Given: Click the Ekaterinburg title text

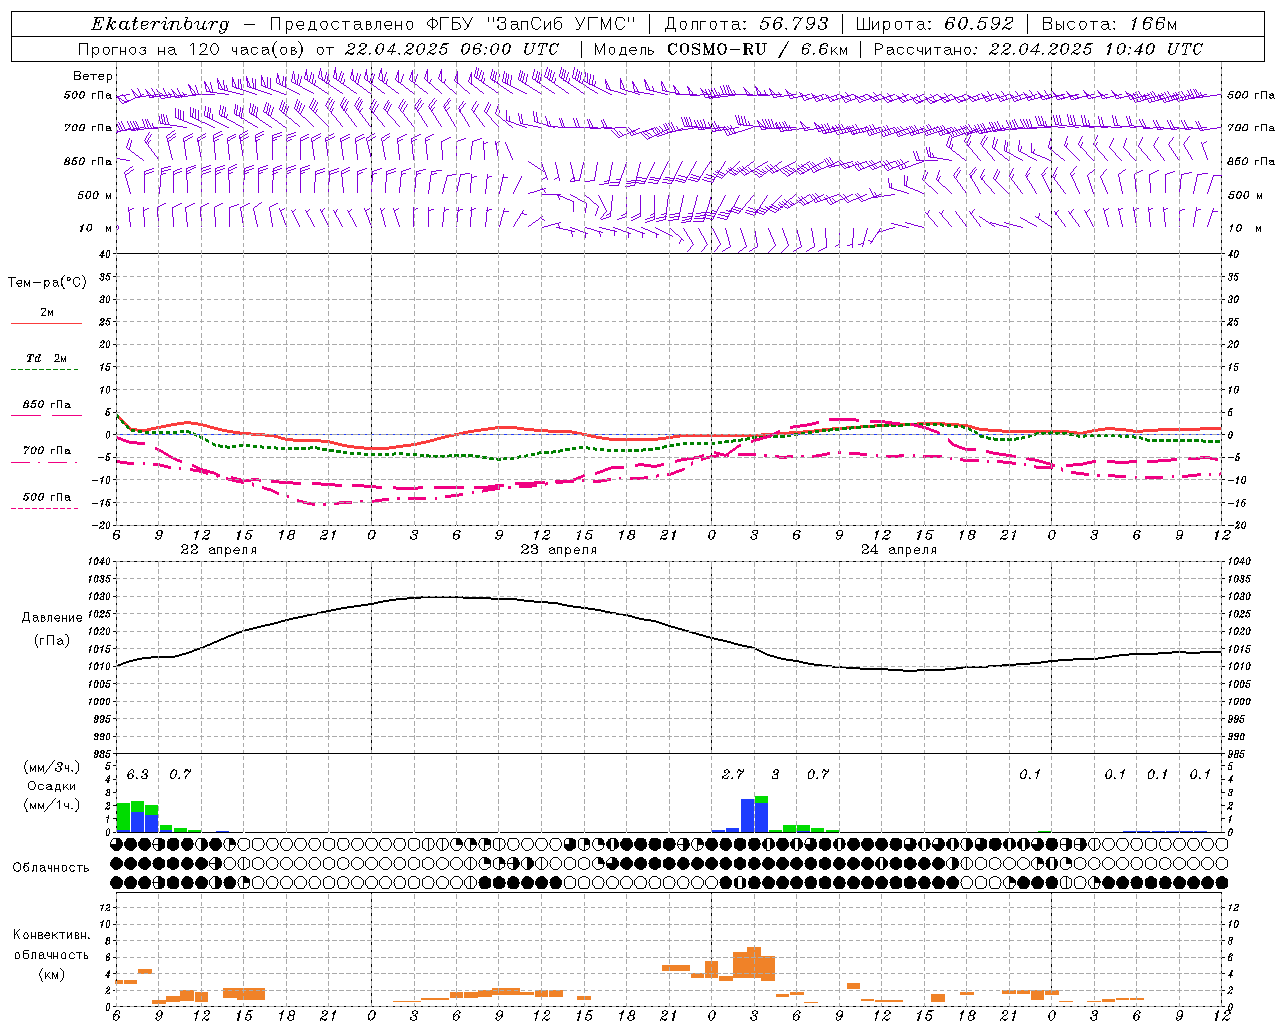Looking at the screenshot, I should tap(160, 24).
